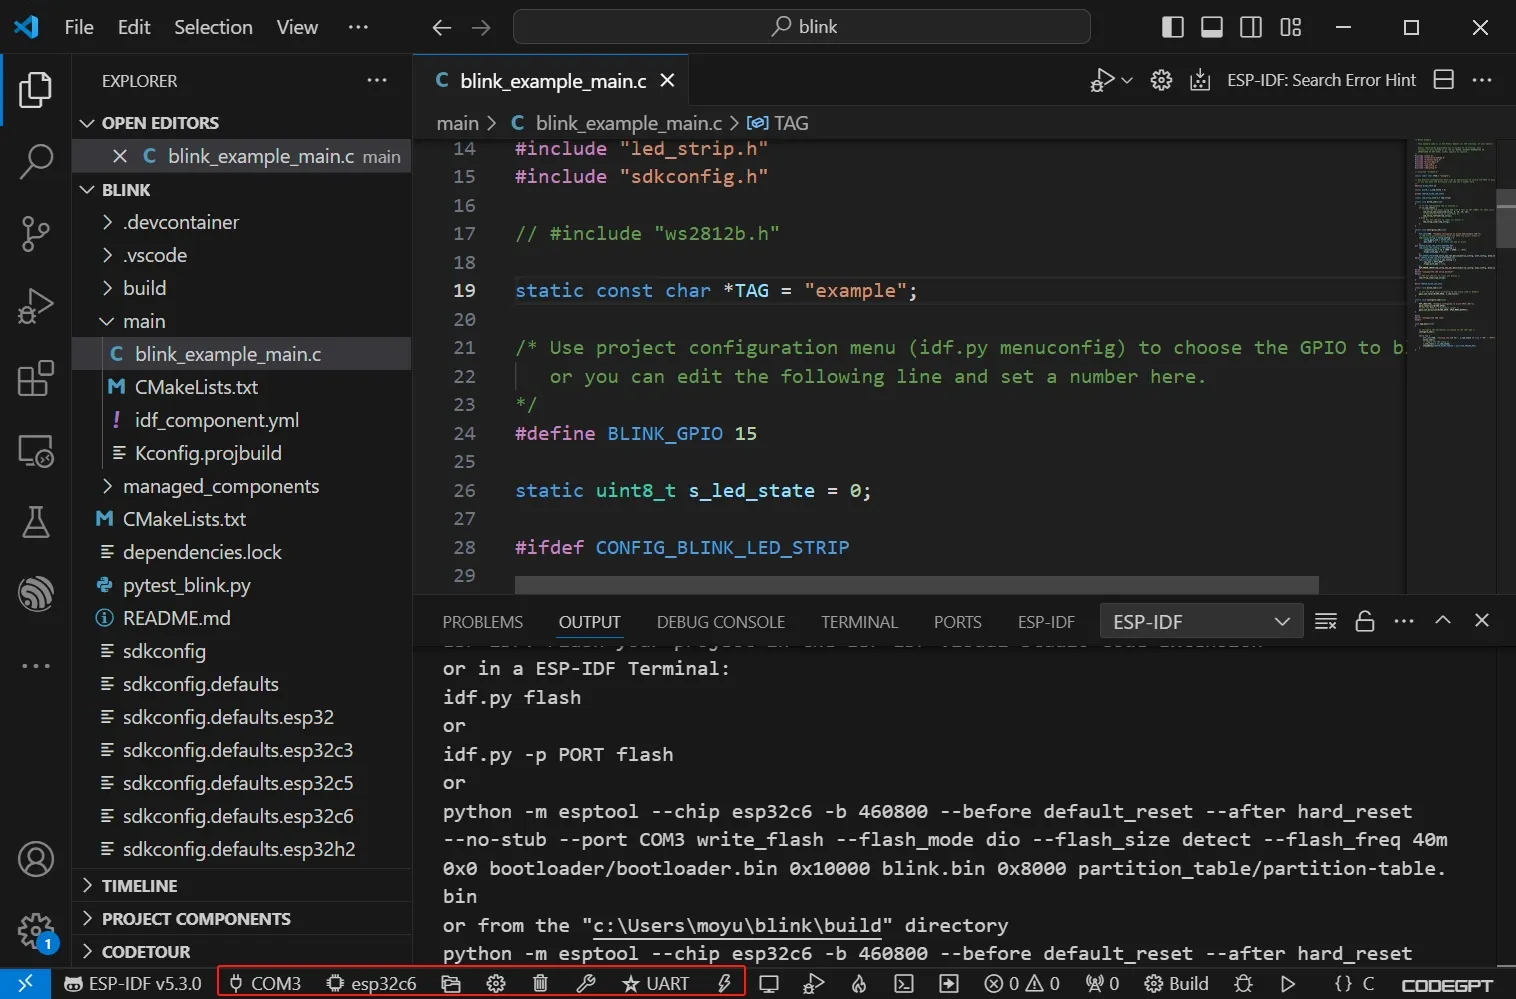Open Run and Debug view
Image resolution: width=1516 pixels, height=999 pixels.
point(35,306)
